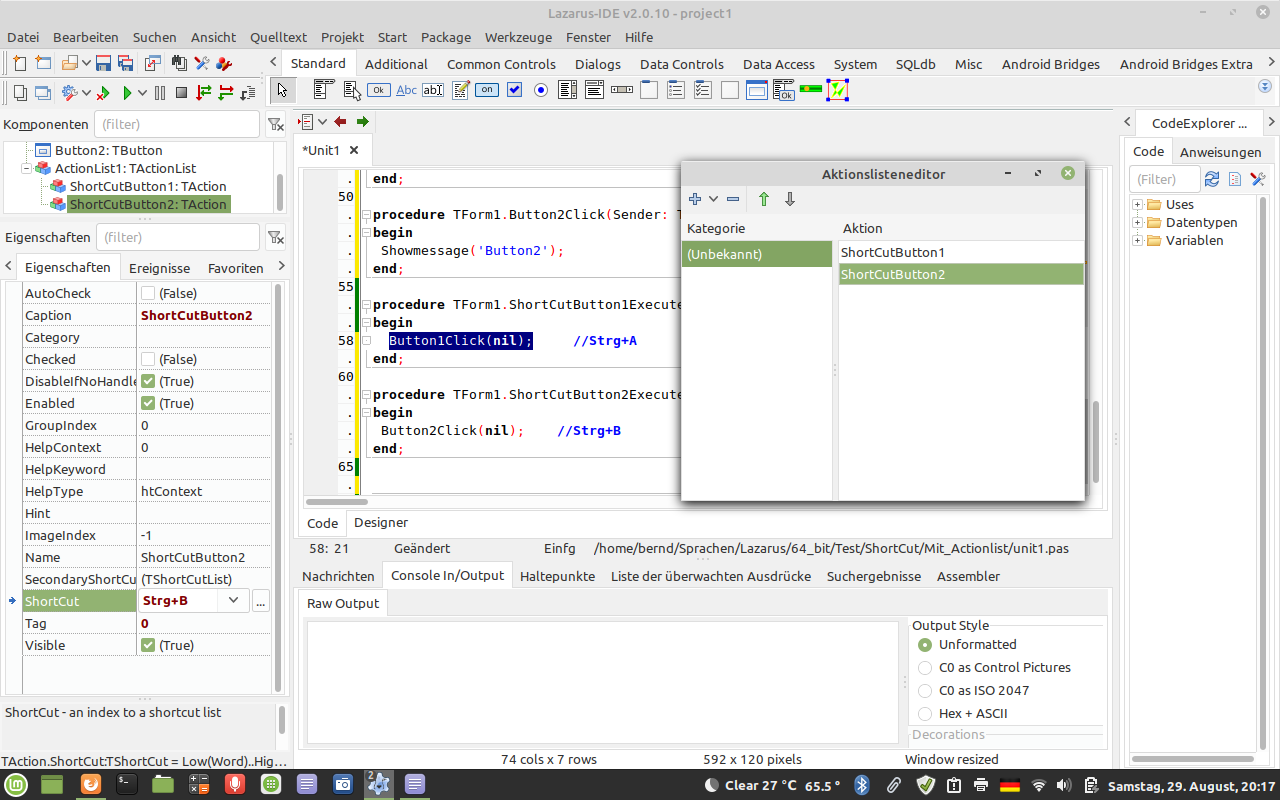Click the ShortCut ellipsis button
Viewport: 1280px width, 800px height.
(261, 601)
